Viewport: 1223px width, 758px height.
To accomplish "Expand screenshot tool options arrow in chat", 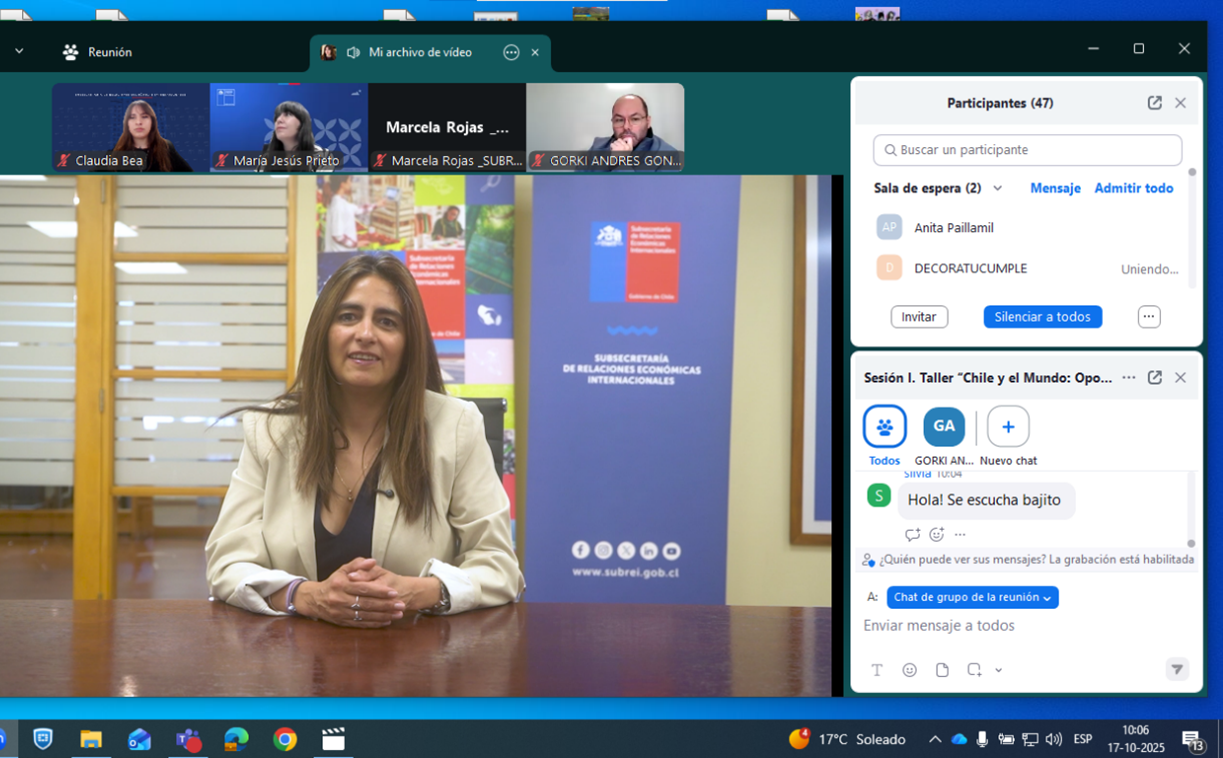I will tap(998, 670).
